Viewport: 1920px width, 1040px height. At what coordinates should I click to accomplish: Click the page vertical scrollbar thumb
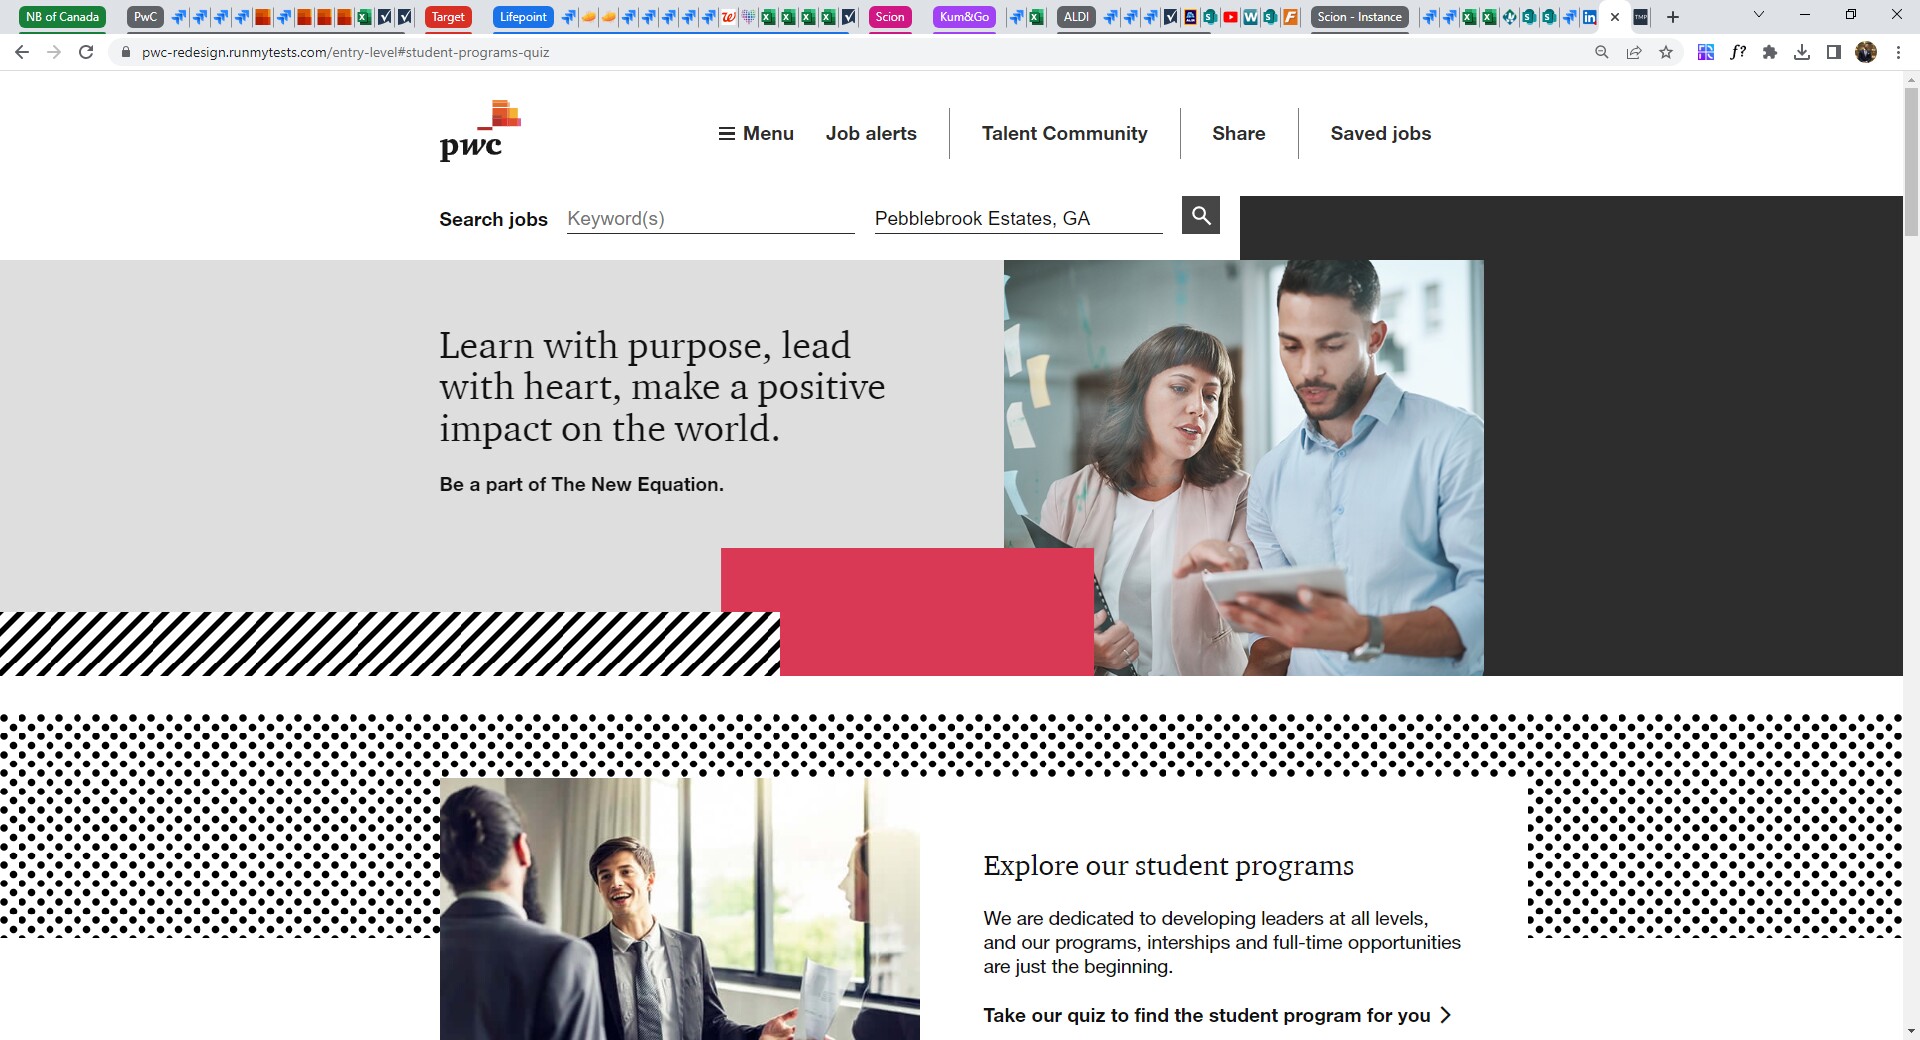1911,160
